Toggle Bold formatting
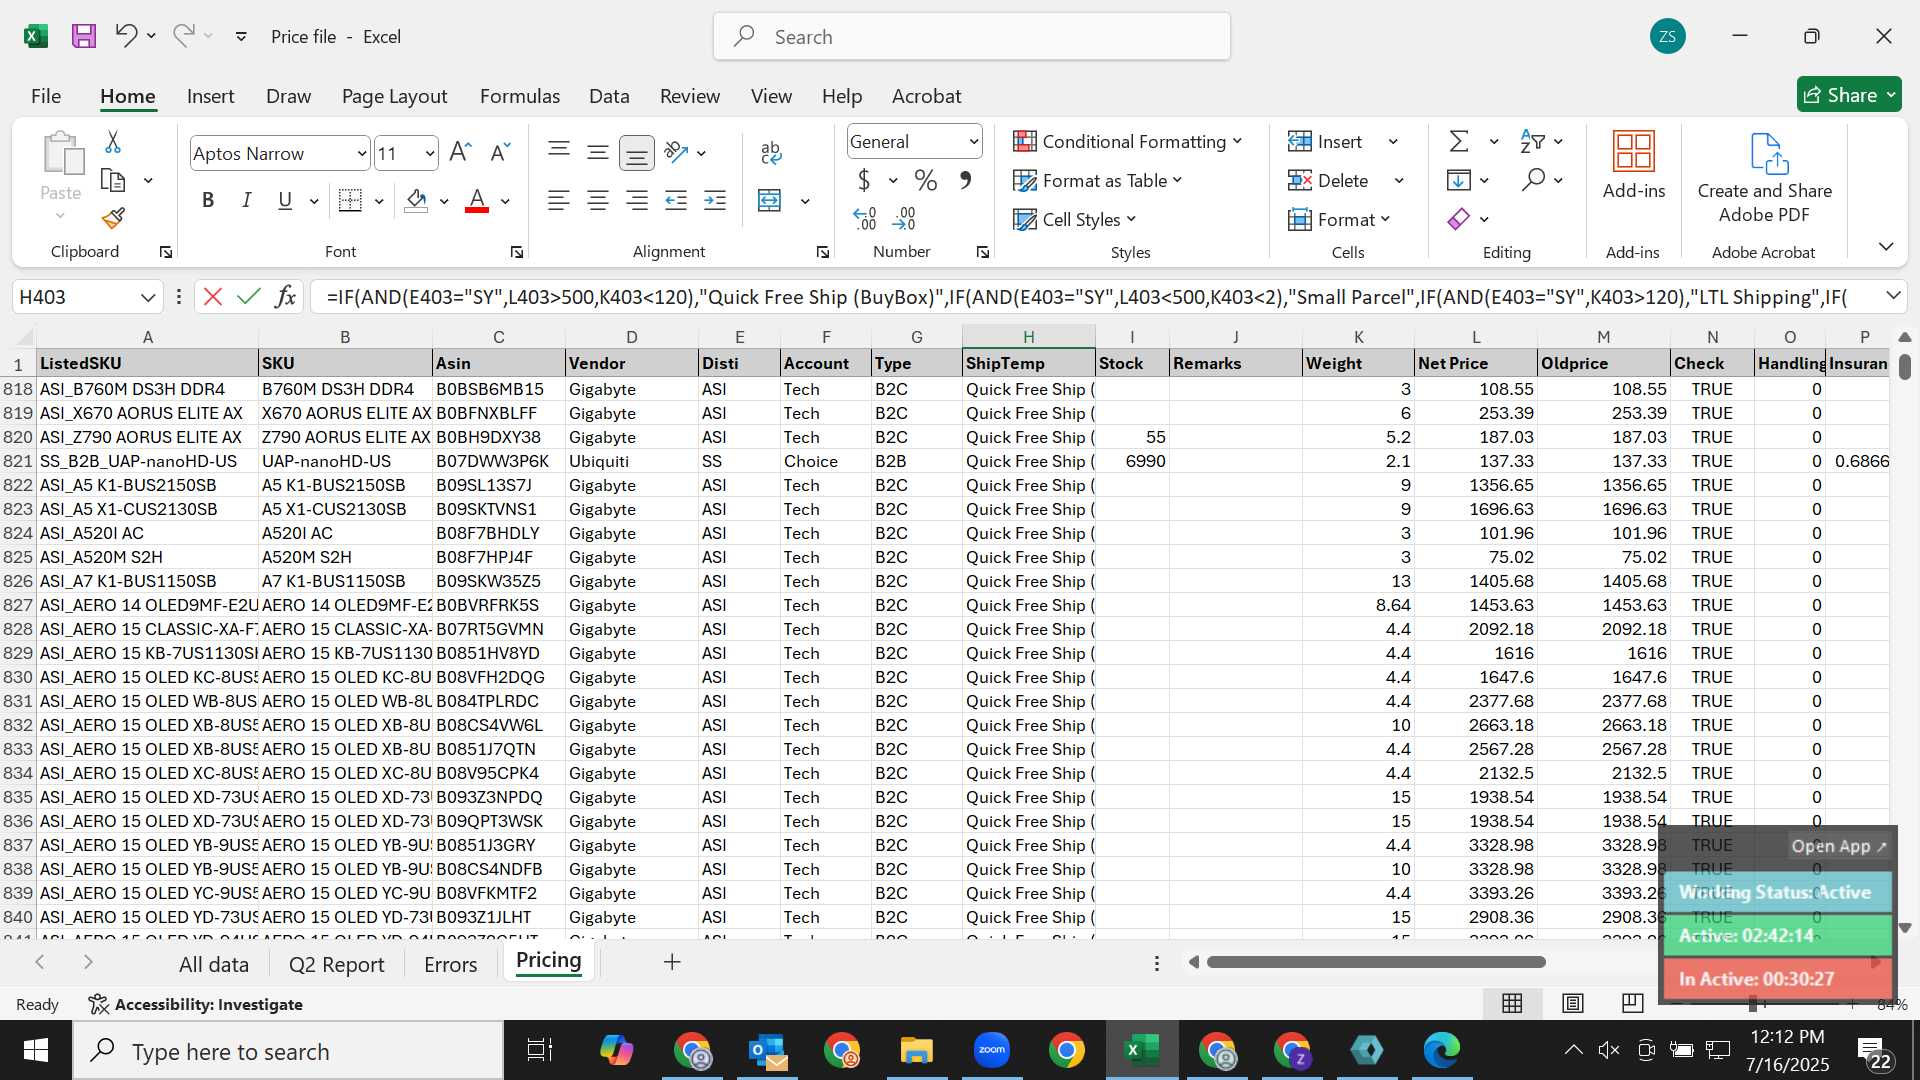 point(208,201)
